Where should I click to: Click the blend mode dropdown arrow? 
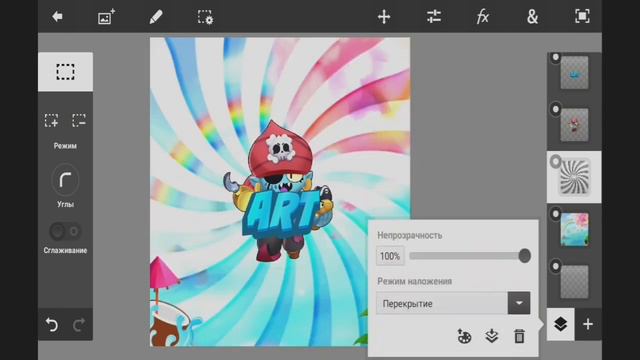(519, 303)
